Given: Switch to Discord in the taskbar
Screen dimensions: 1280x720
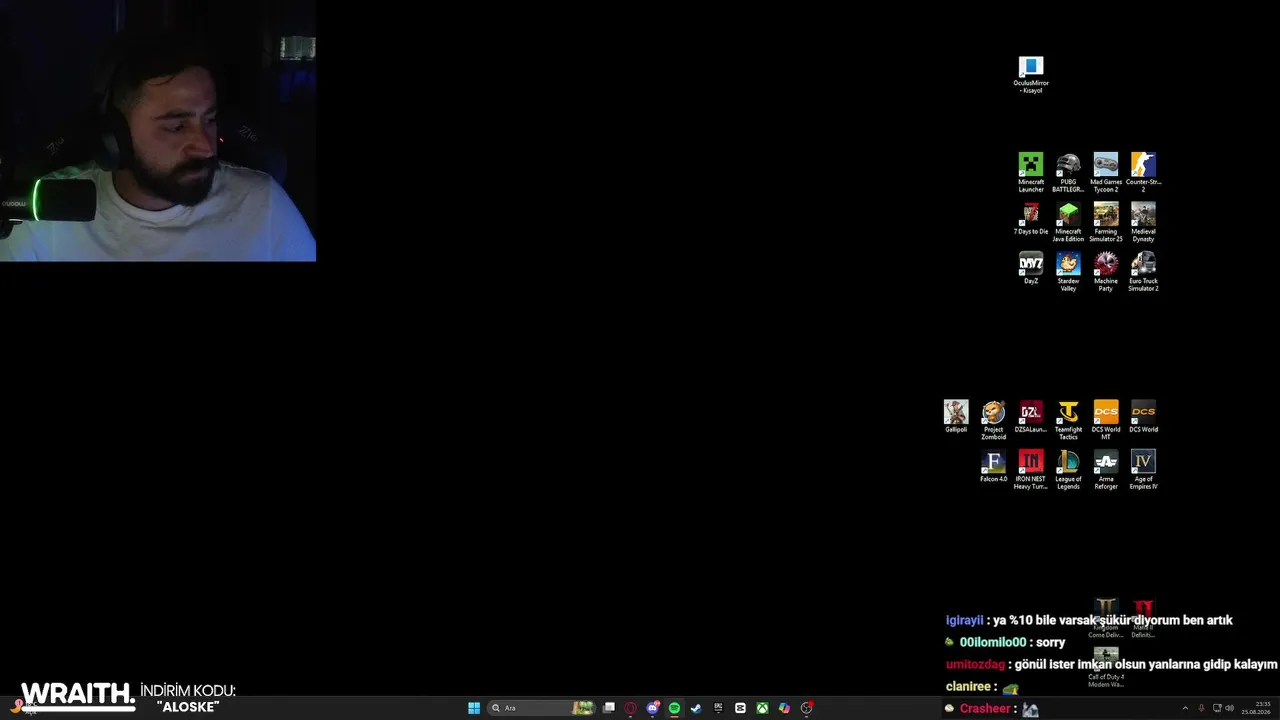Looking at the screenshot, I should click(653, 708).
